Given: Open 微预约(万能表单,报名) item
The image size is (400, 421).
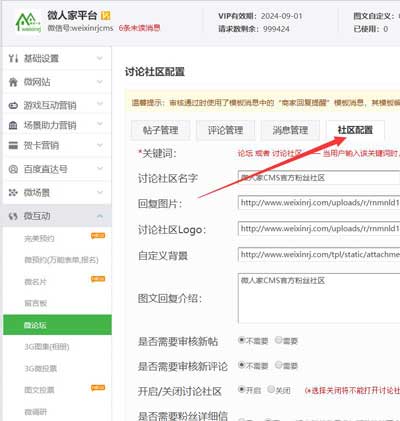Looking at the screenshot, I should coord(61,260).
